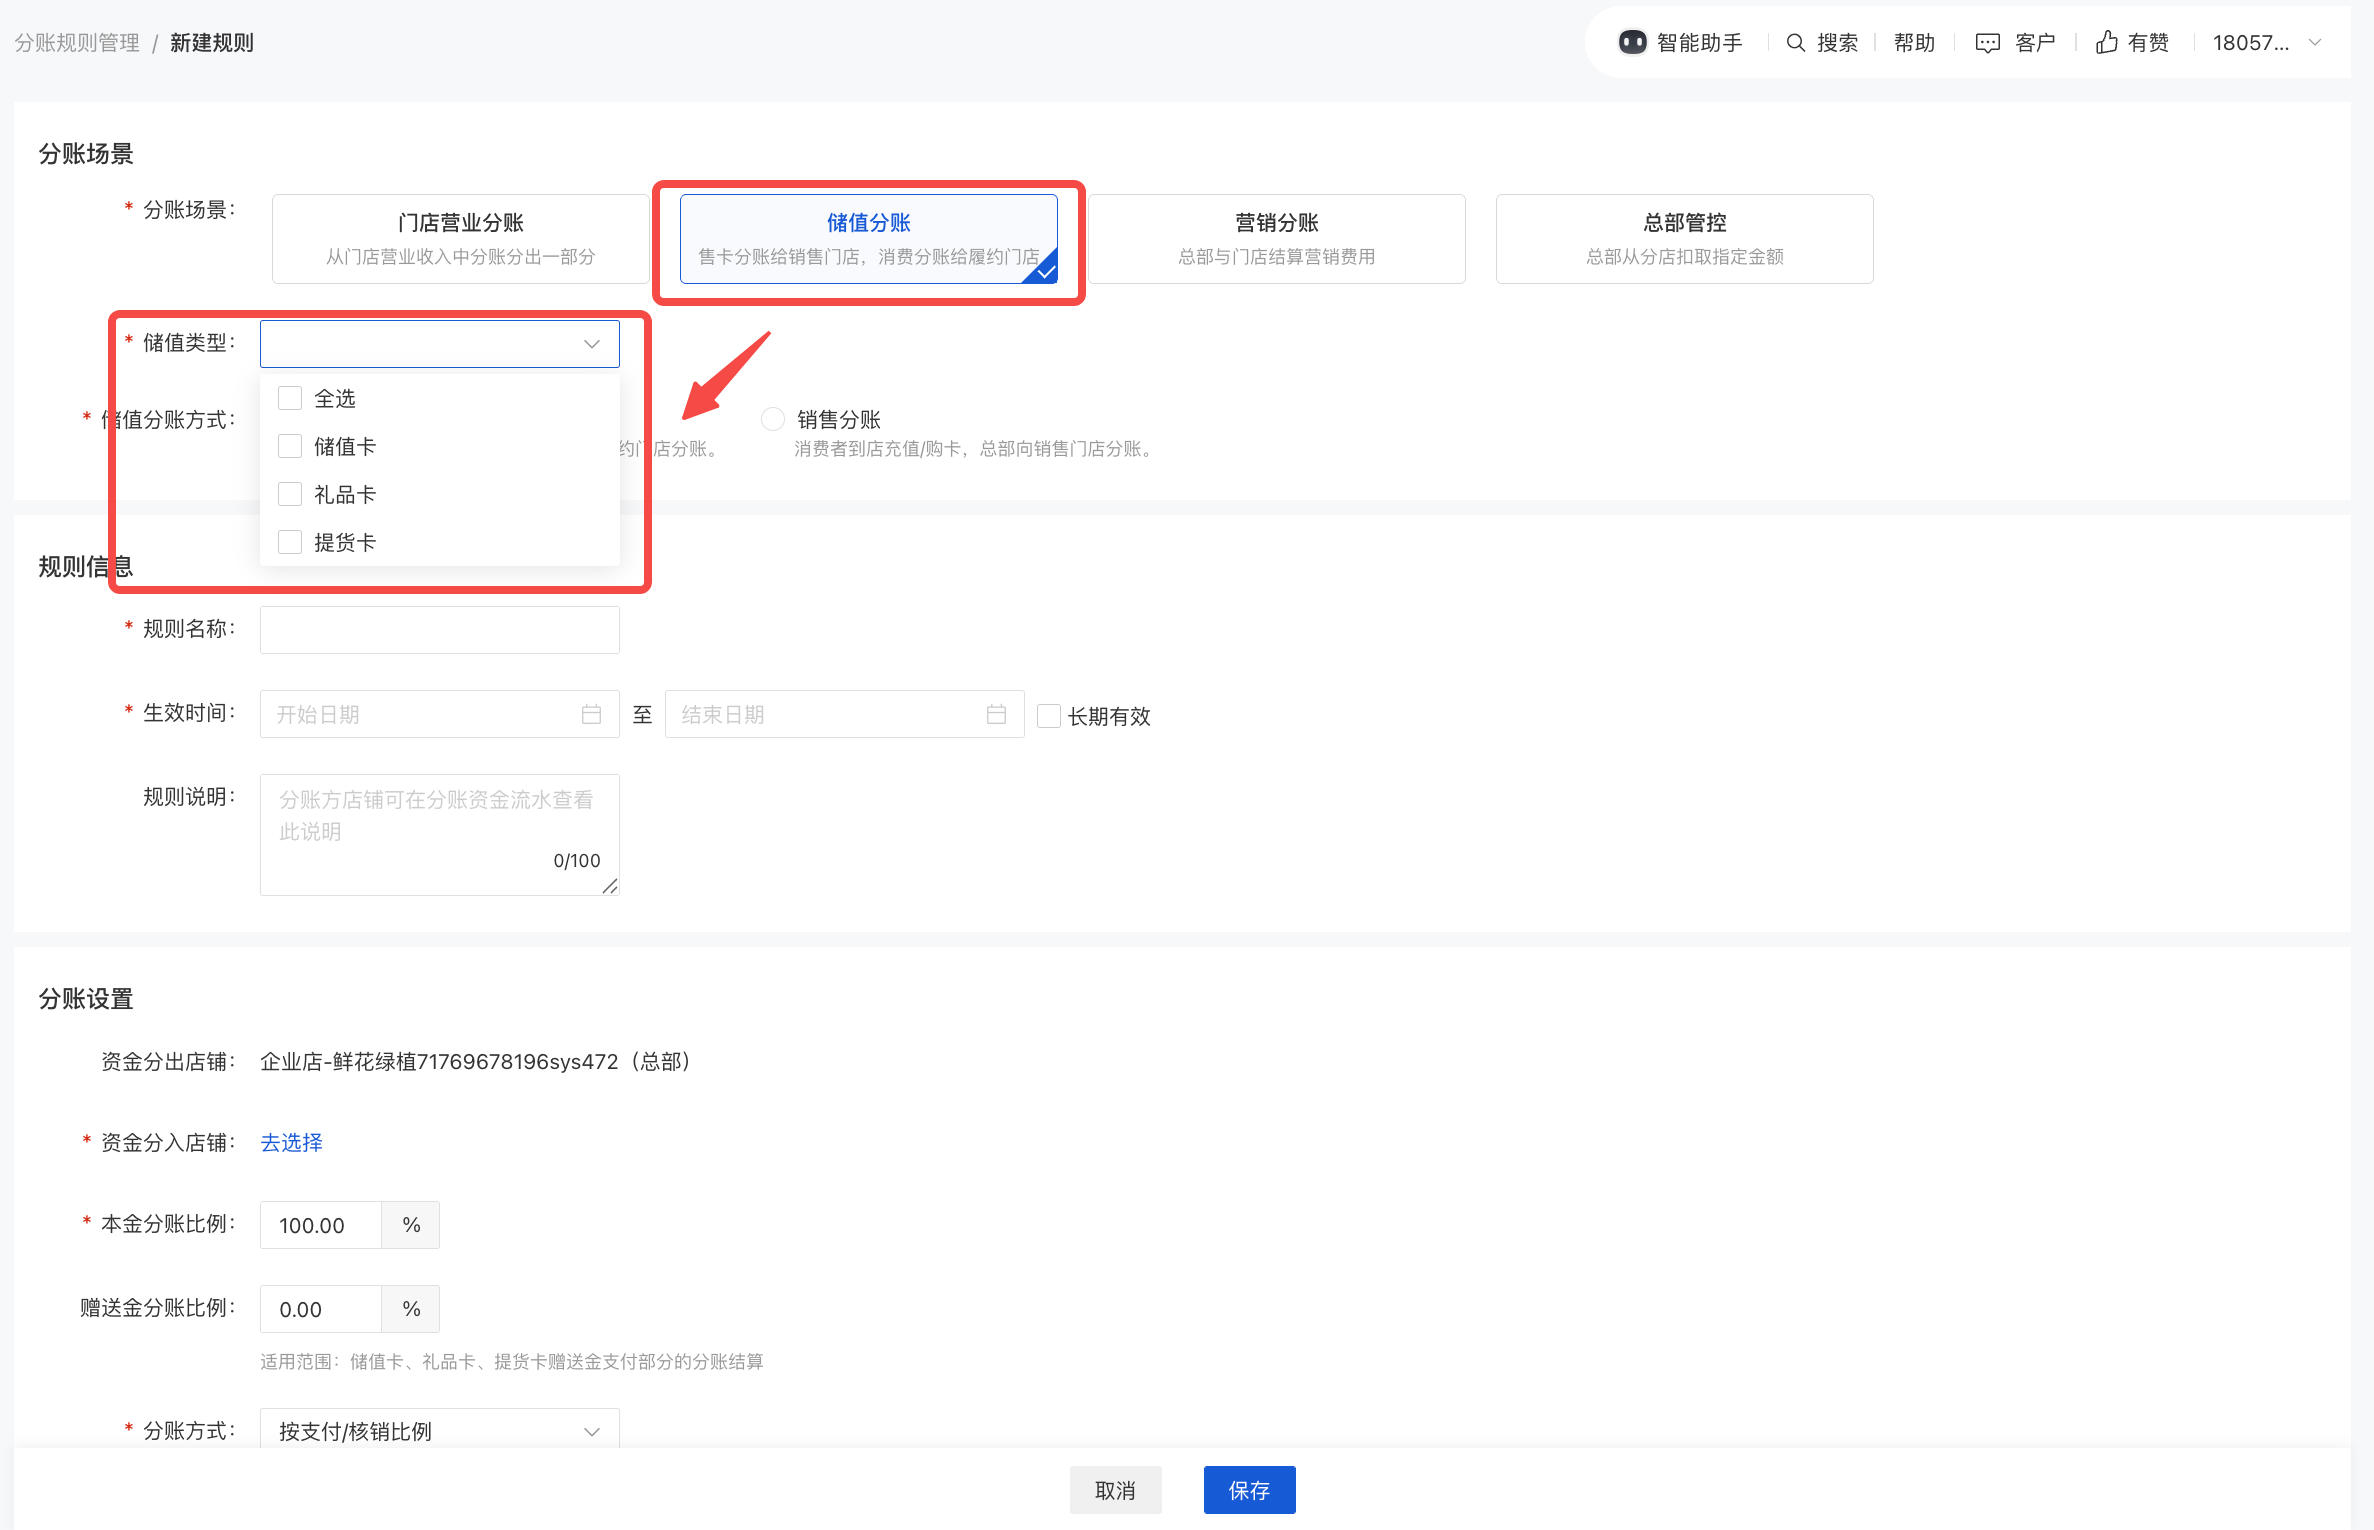Click the 有赞 thumbs-up icon
This screenshot has width=2374, height=1530.
(2106, 42)
